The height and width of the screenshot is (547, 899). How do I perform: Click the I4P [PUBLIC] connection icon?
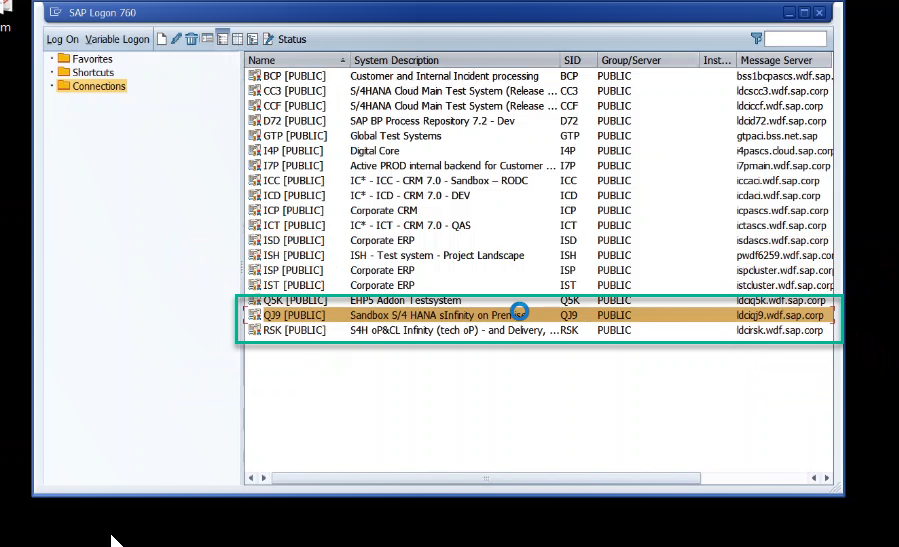coord(255,150)
